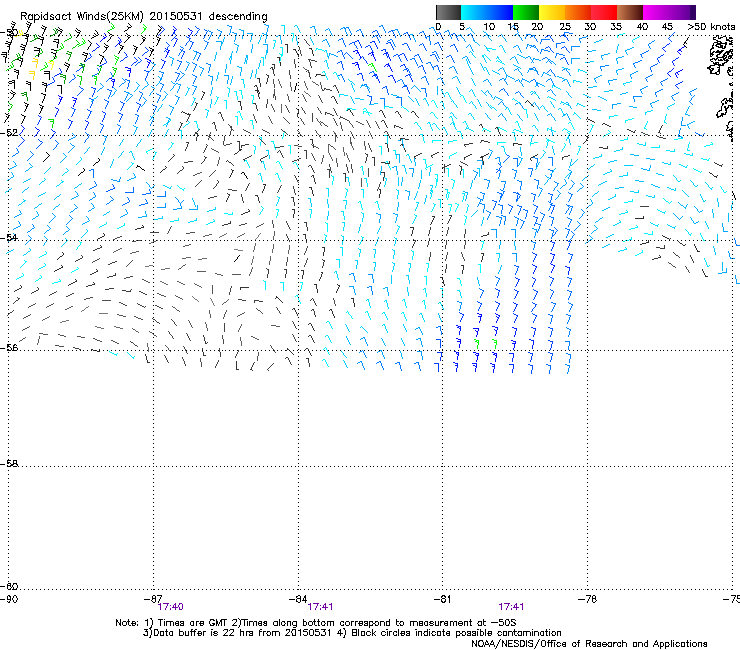Viewport: 740px width, 650px height.
Task: Click the green wind barbs near -56 latitude
Action: pos(486,344)
